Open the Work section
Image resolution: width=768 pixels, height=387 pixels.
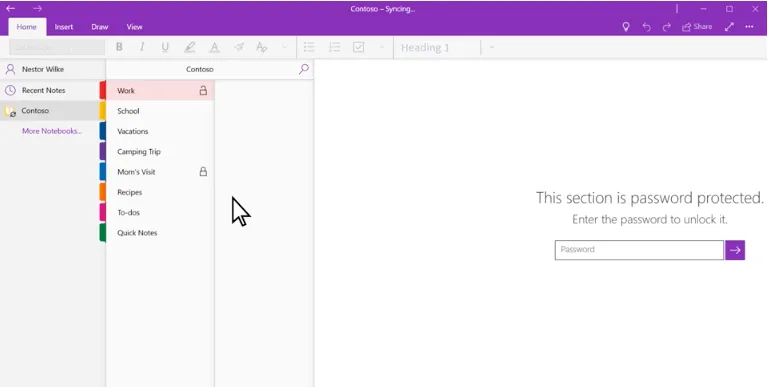pos(160,91)
